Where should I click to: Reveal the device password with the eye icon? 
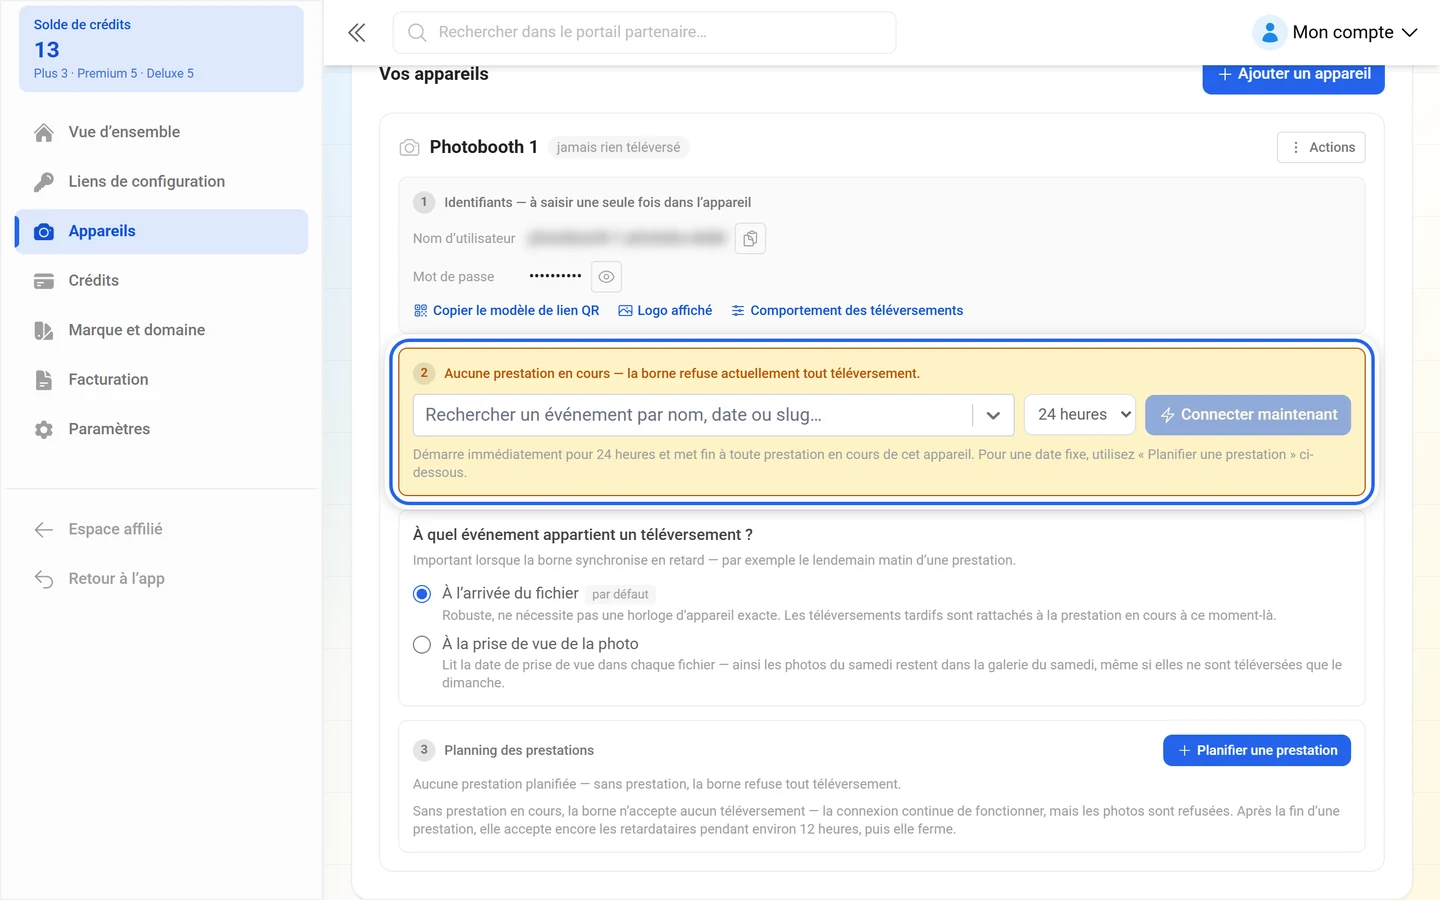pyautogui.click(x=606, y=277)
